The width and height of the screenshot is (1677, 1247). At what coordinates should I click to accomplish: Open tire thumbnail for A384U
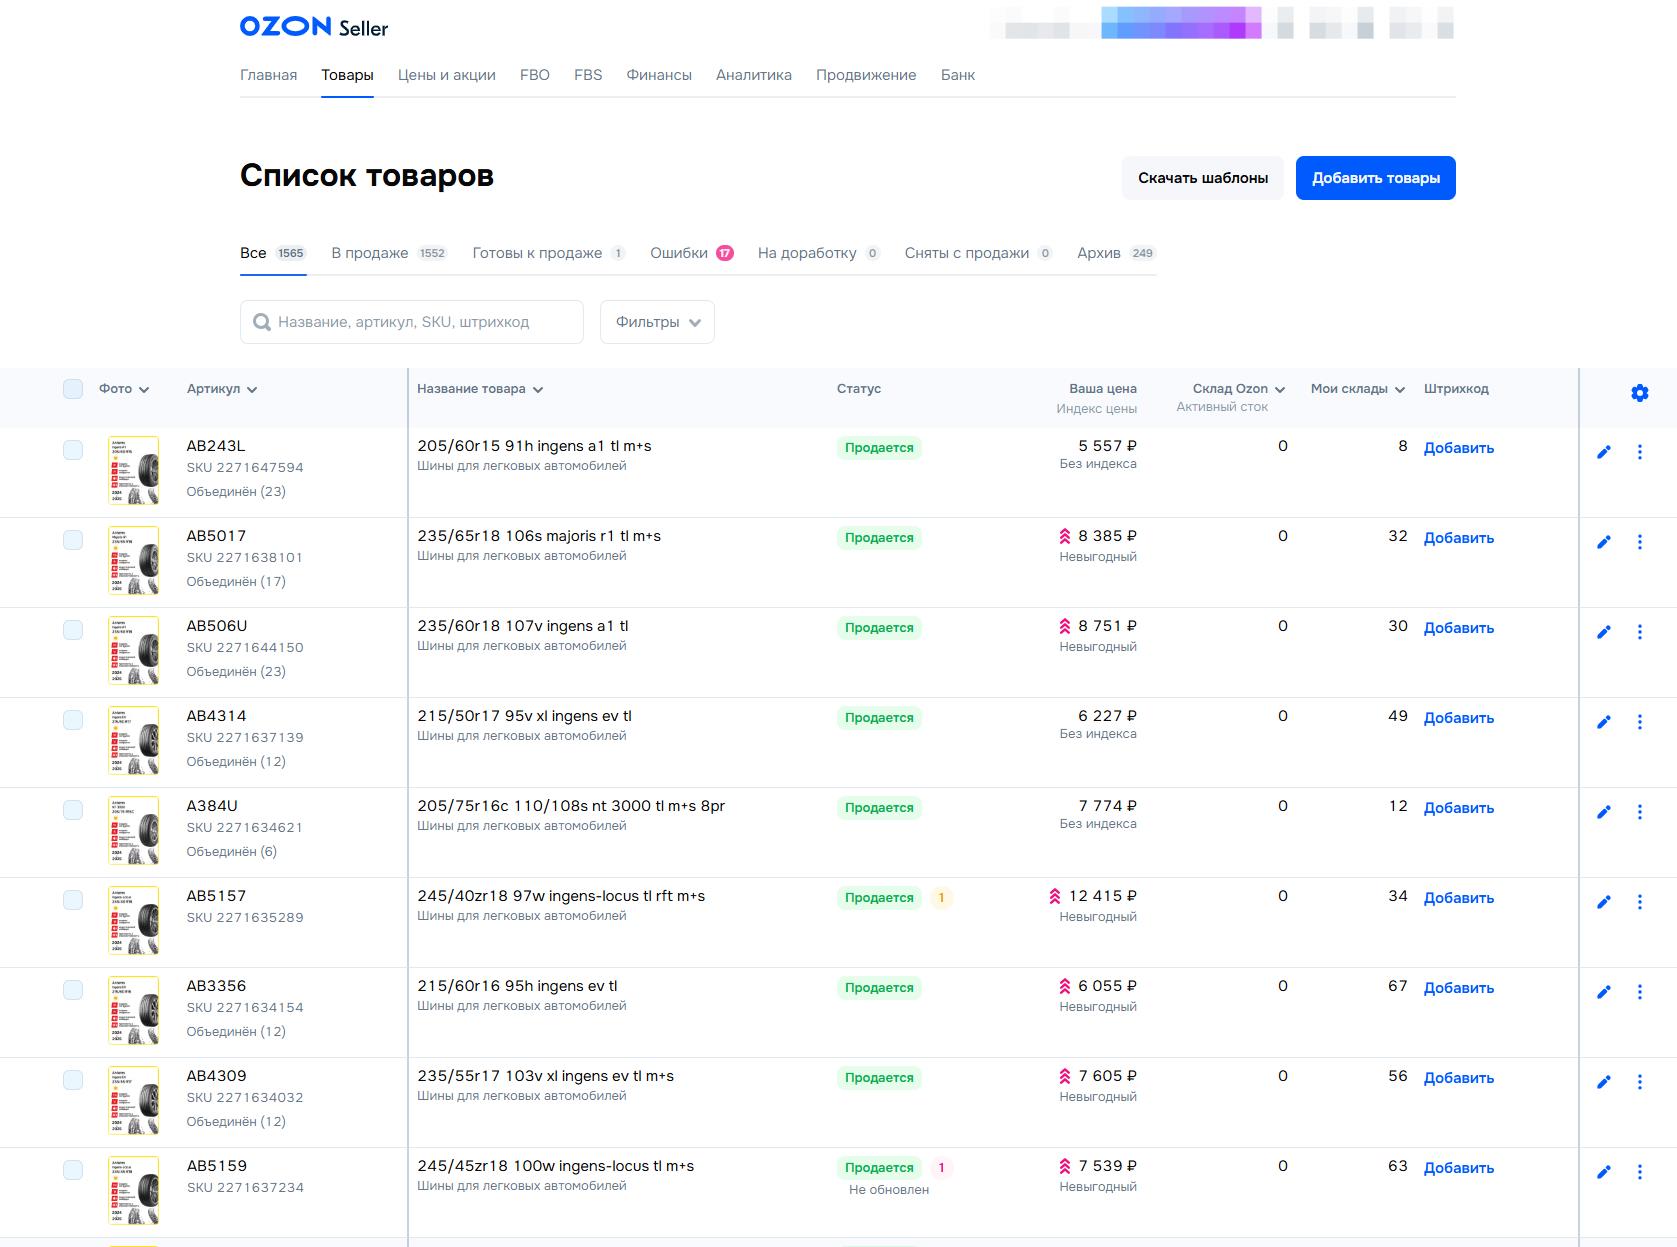click(x=134, y=830)
